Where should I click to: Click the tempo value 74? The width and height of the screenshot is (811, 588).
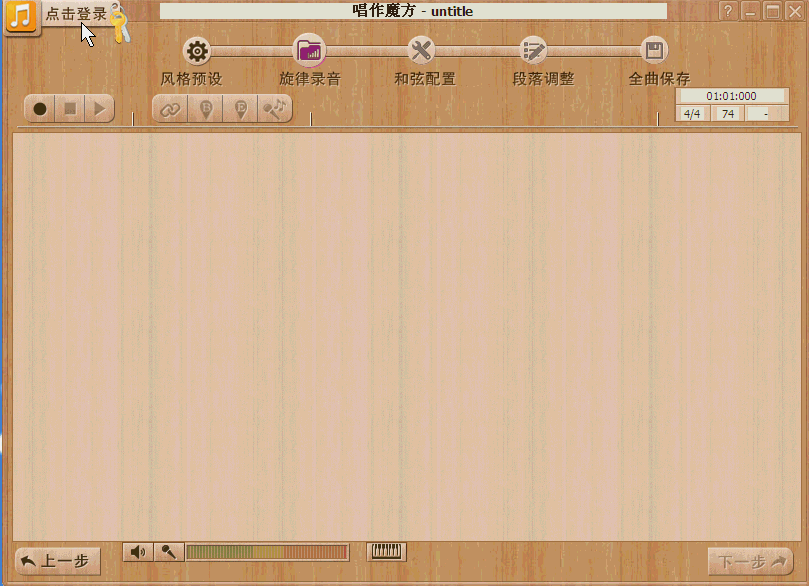tap(728, 114)
